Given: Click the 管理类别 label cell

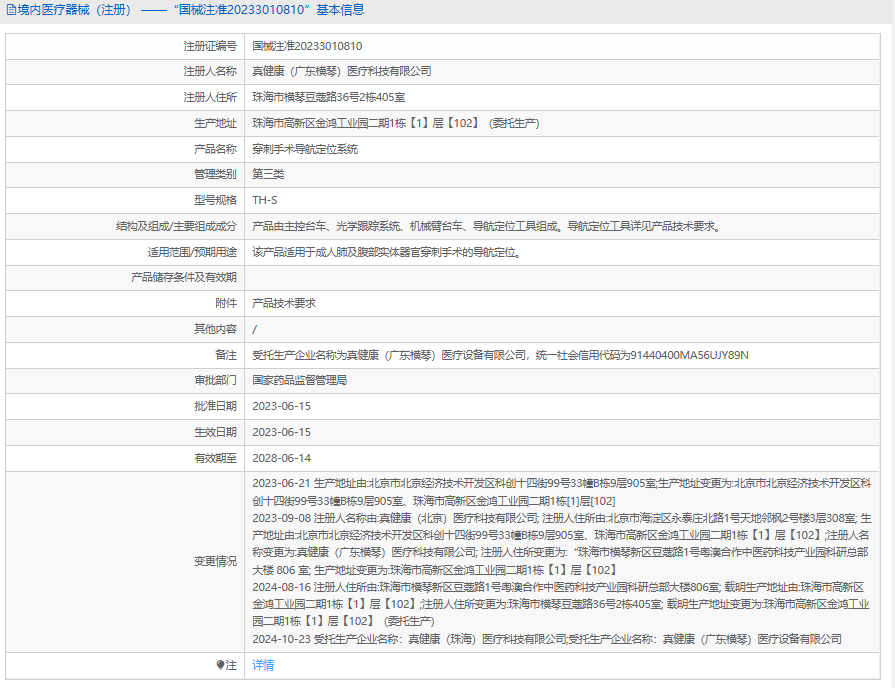Looking at the screenshot, I should [125, 175].
